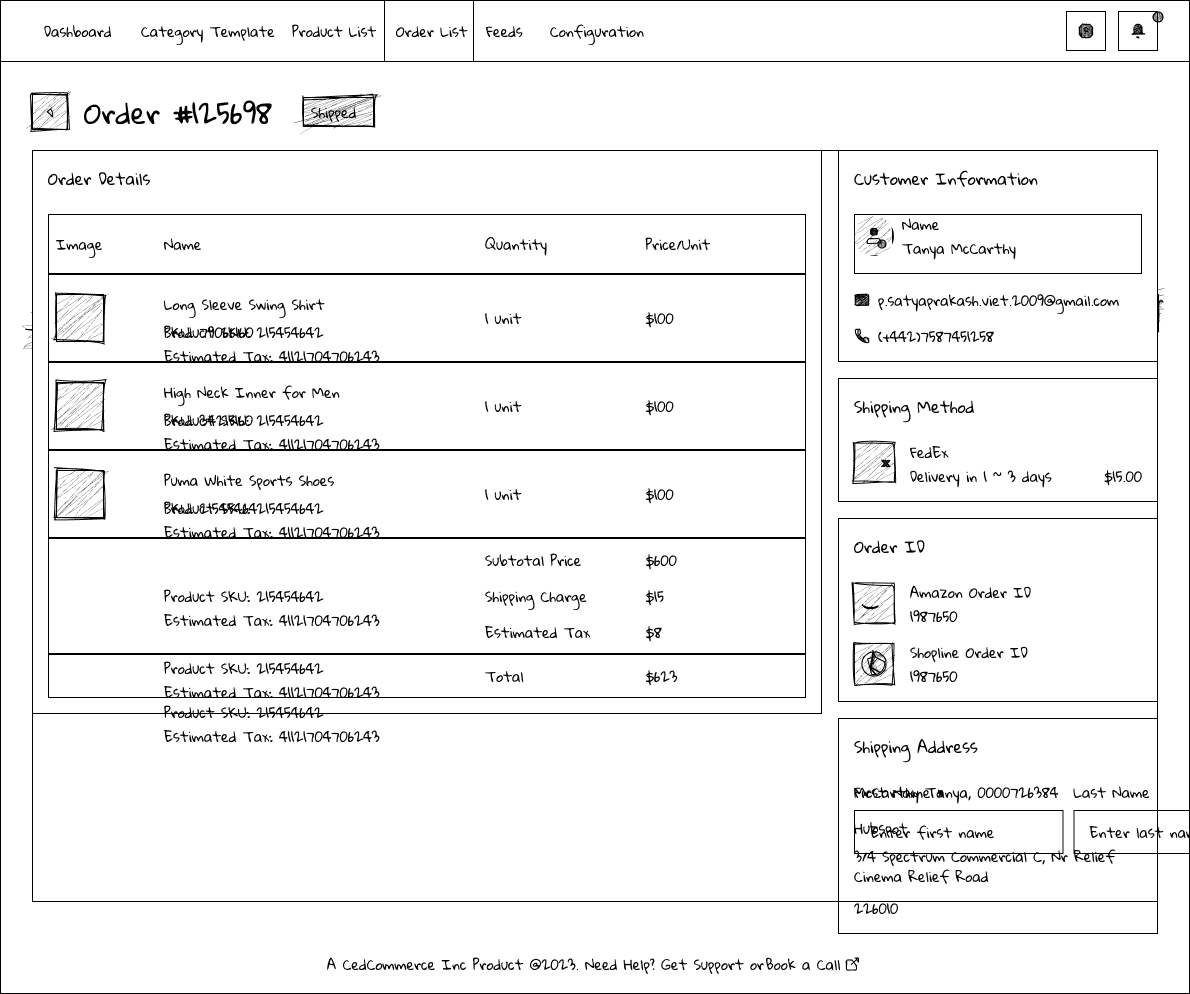Open the Feeds tab

point(504,32)
